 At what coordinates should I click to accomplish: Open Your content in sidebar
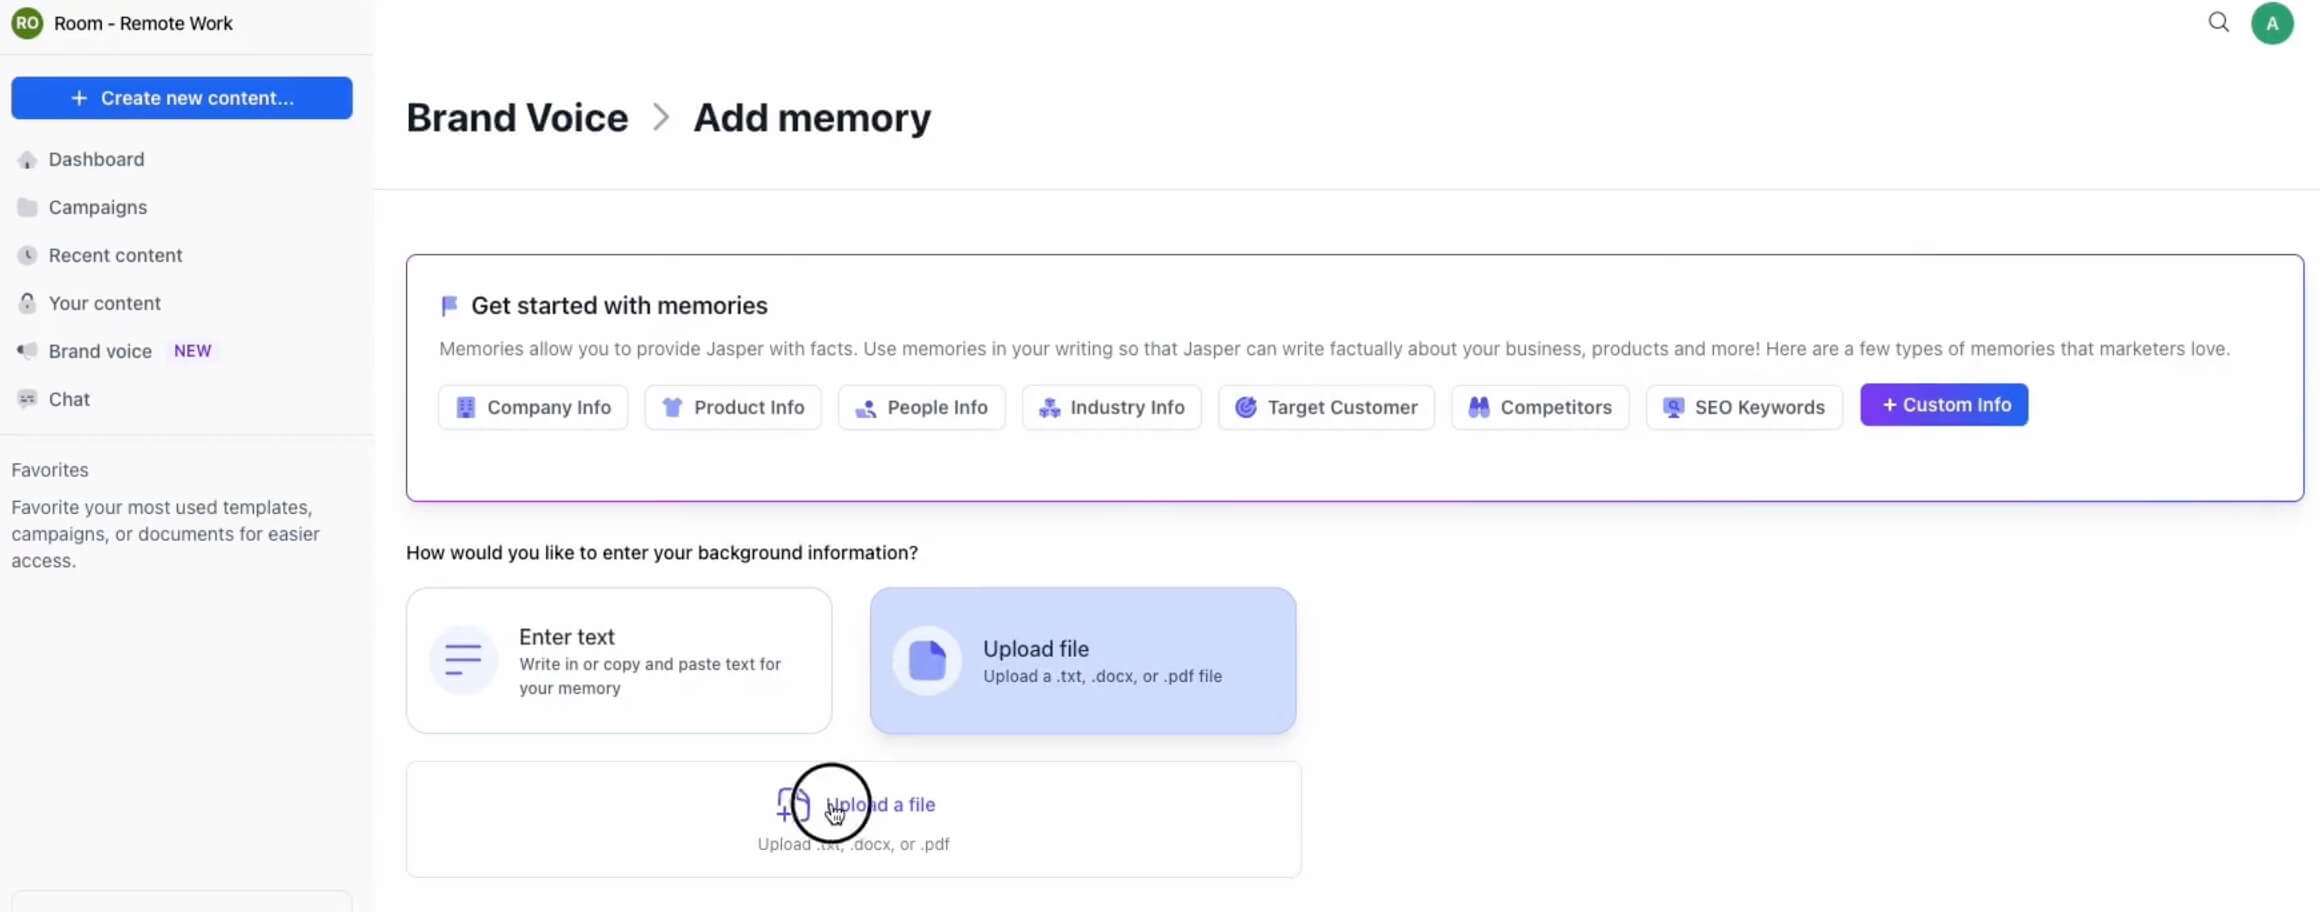pyautogui.click(x=104, y=303)
